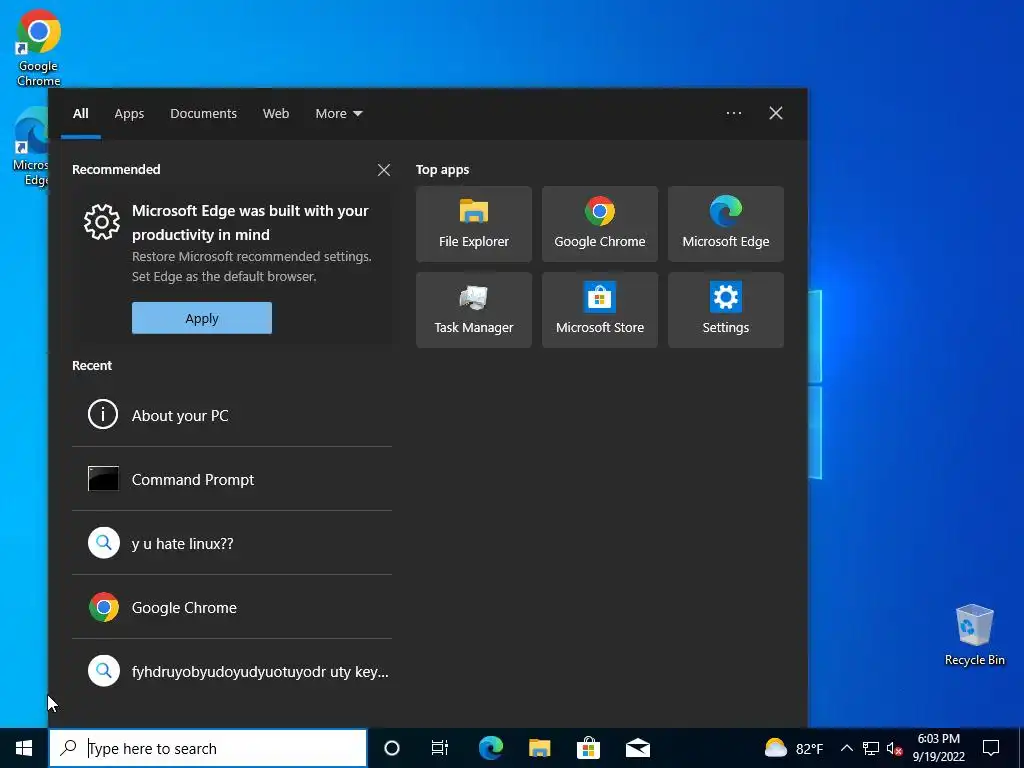The height and width of the screenshot is (768, 1024).
Task: Open Settings tile in Top apps
Action: pos(726,310)
